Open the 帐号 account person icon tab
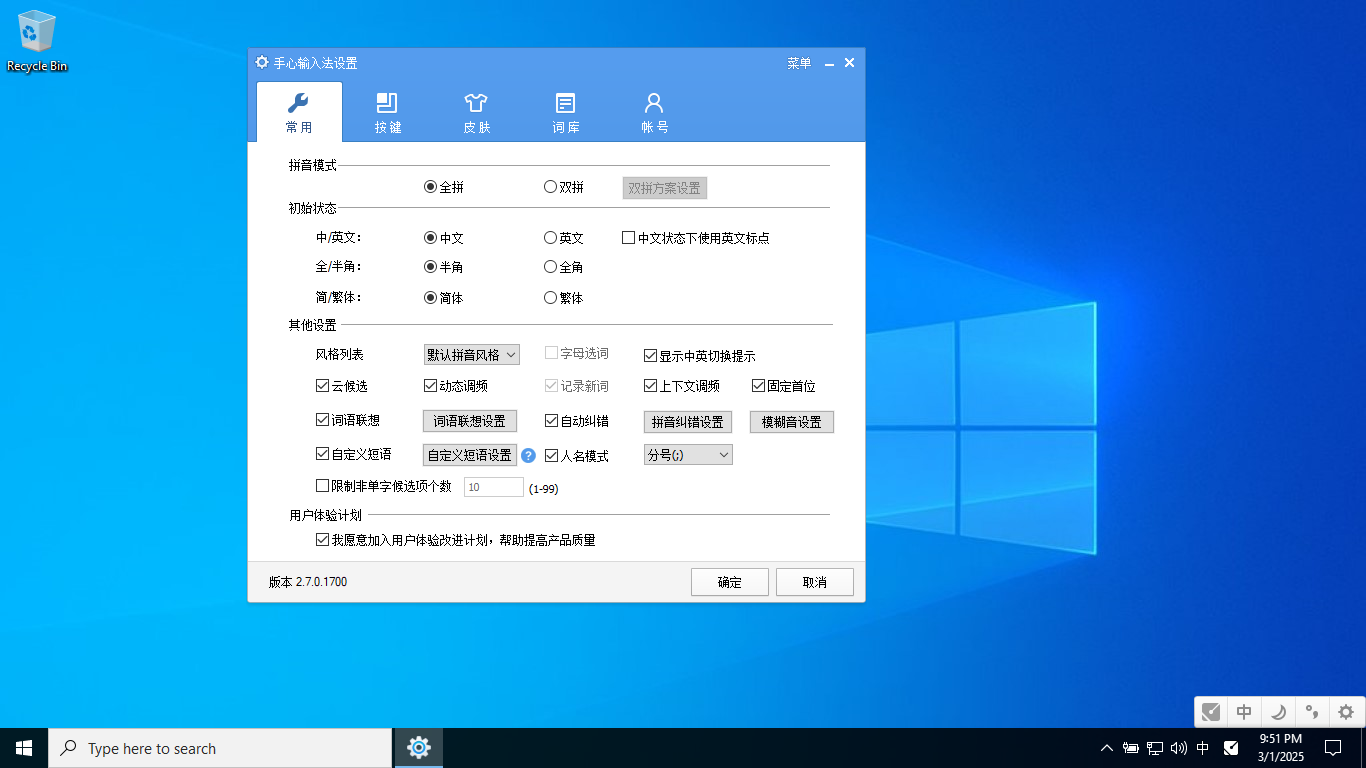Image resolution: width=1366 pixels, height=768 pixels. [654, 102]
